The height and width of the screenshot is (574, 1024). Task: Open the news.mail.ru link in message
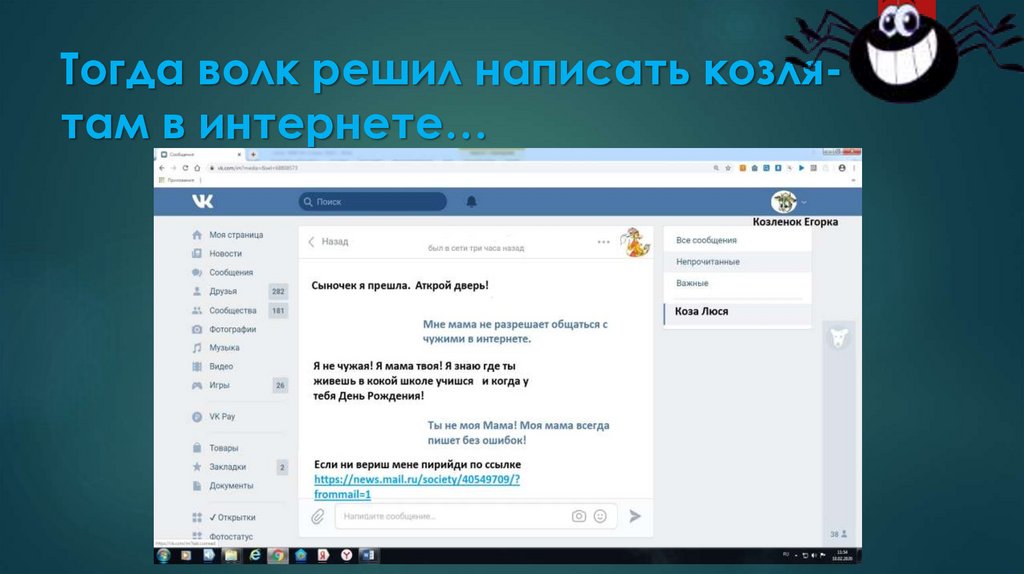pos(417,486)
